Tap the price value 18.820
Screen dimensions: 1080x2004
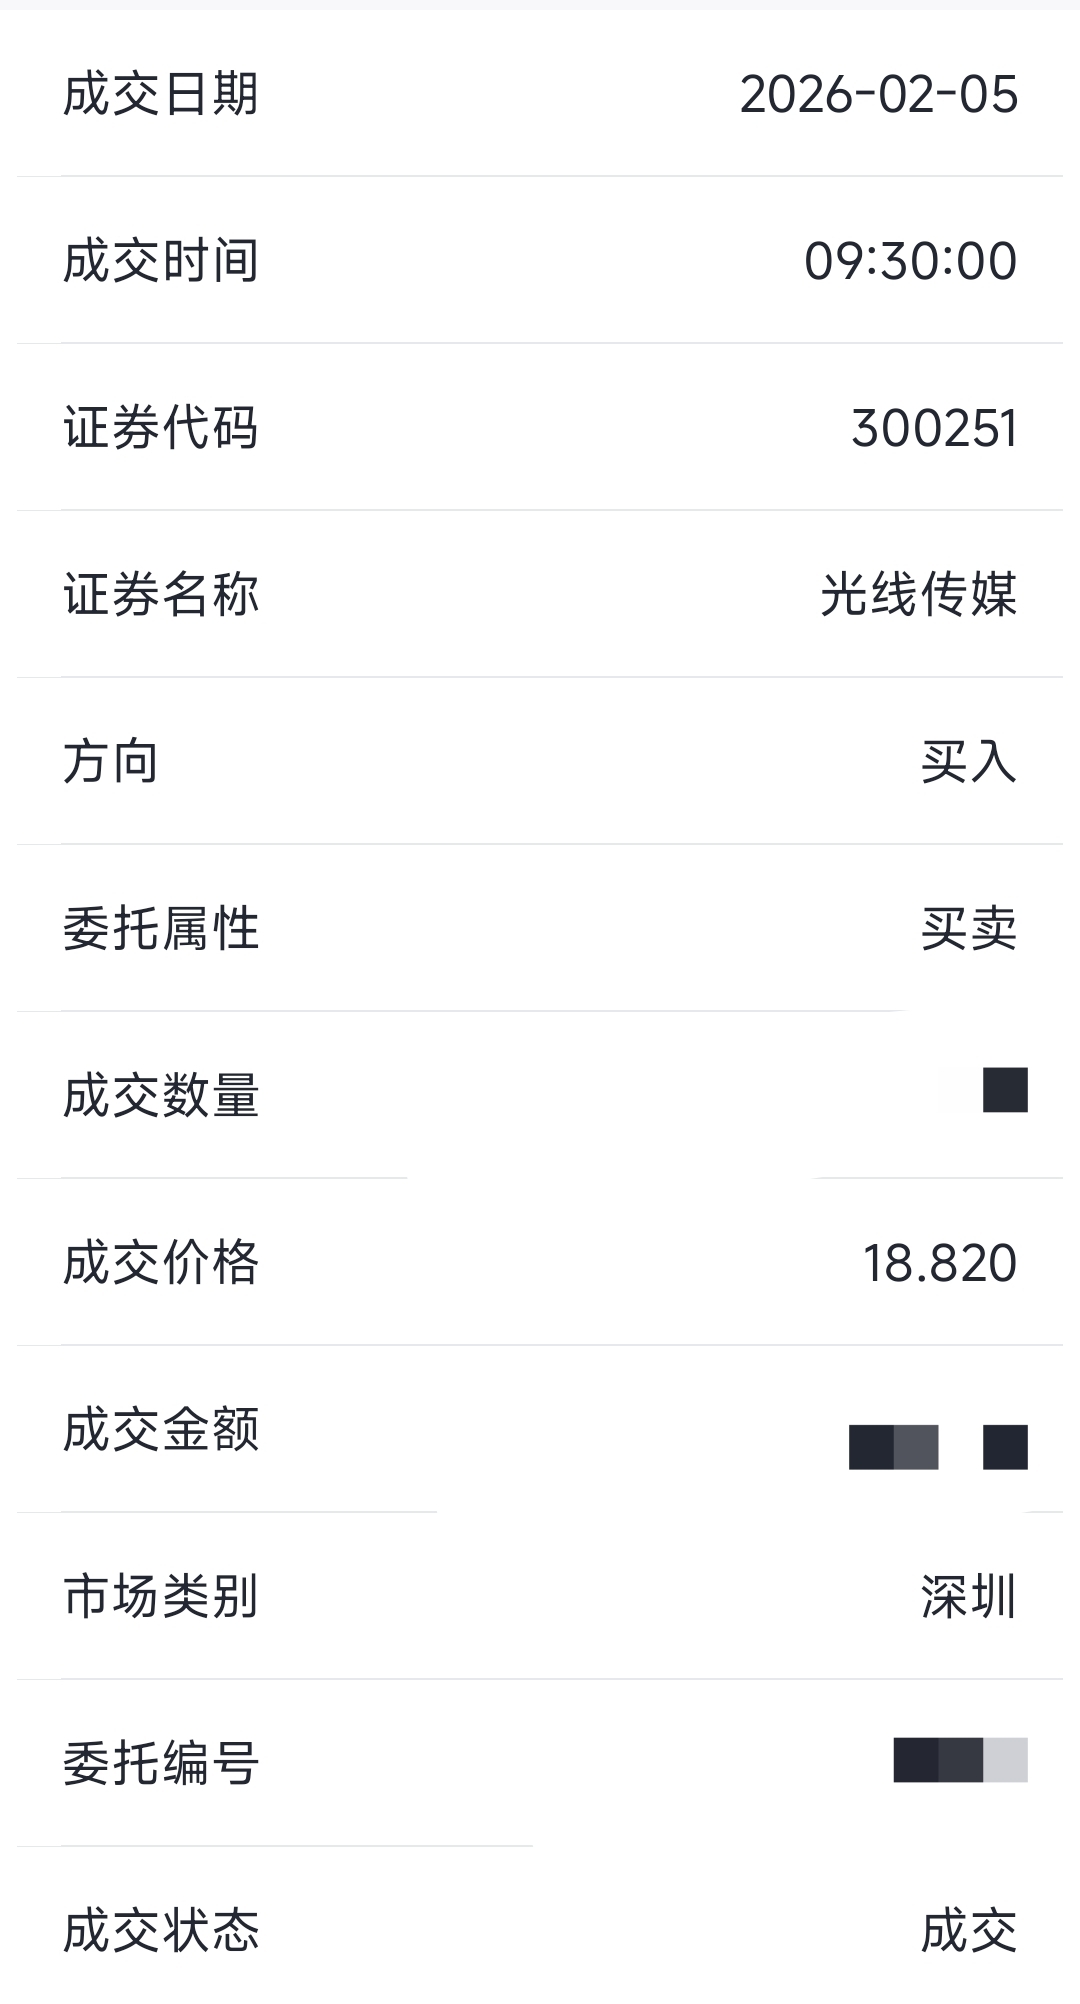[x=939, y=1264]
